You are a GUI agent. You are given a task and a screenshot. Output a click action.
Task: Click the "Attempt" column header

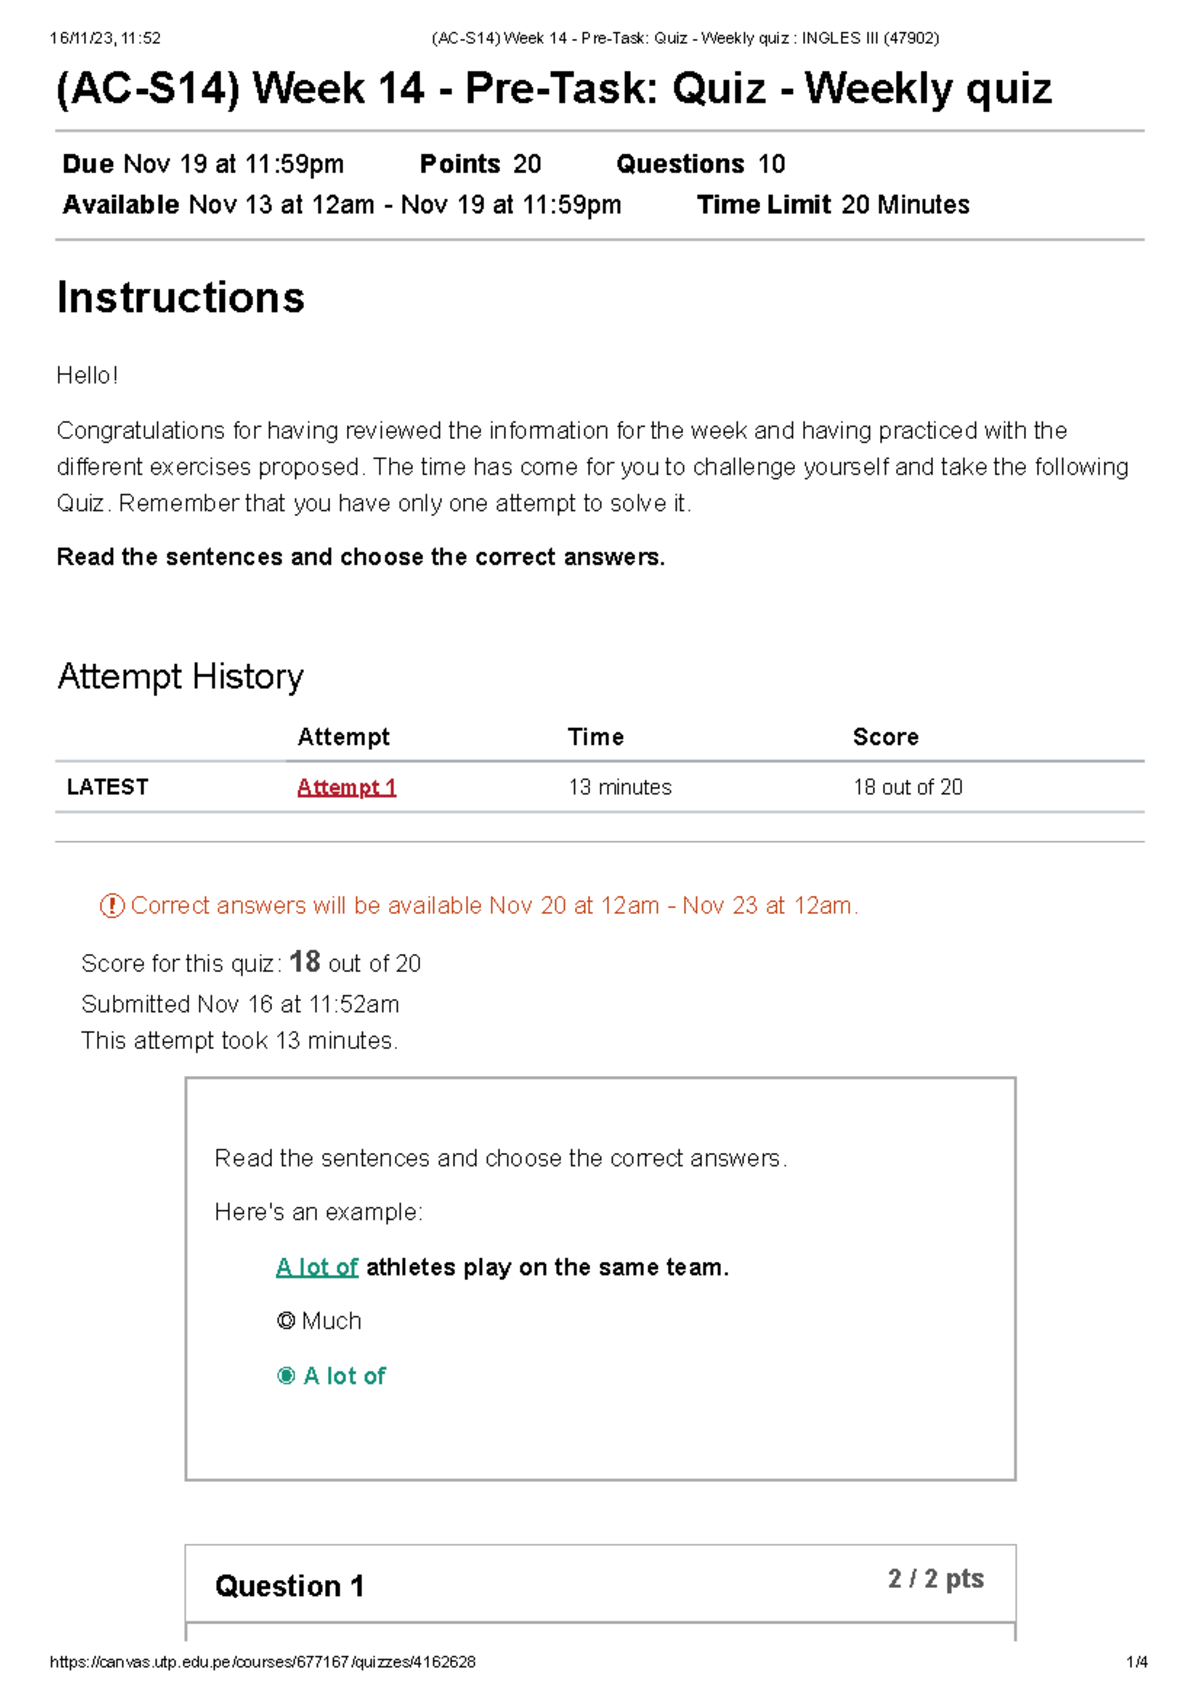pyautogui.click(x=343, y=737)
